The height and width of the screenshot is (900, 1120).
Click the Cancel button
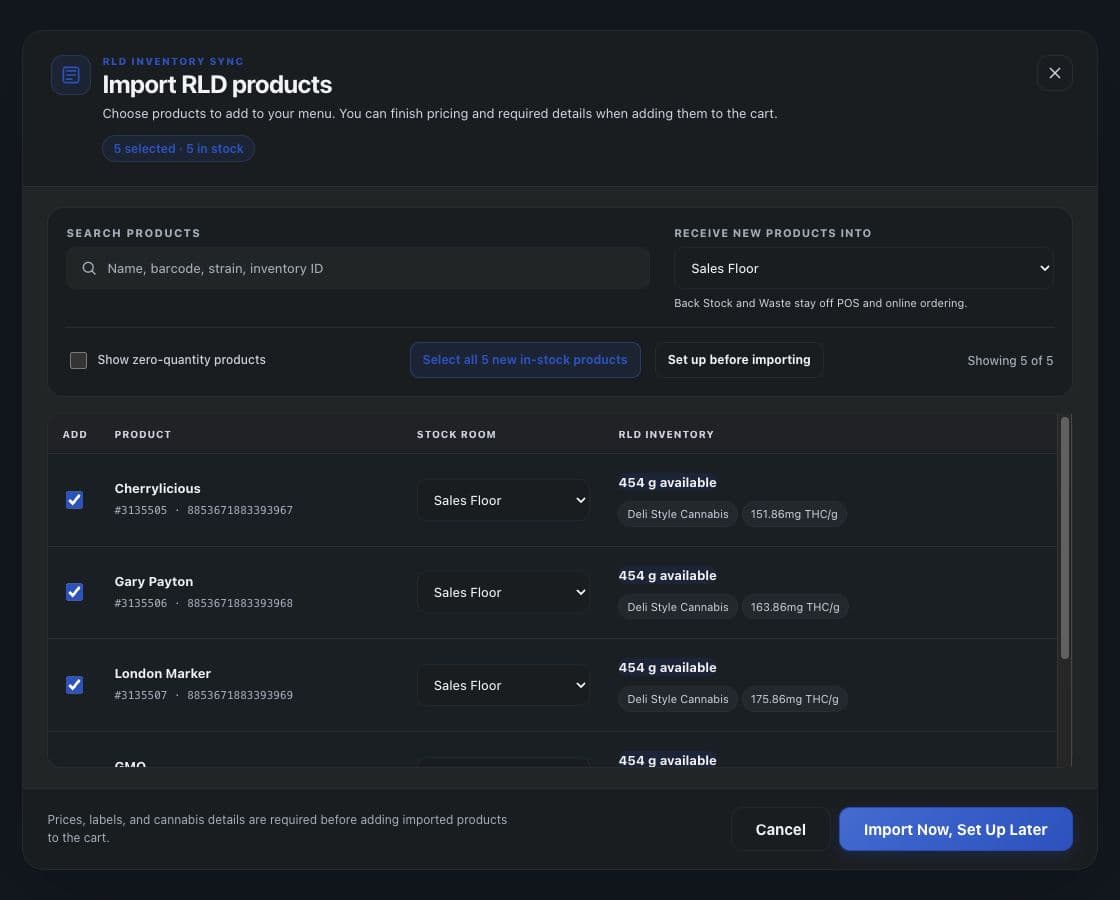click(780, 829)
